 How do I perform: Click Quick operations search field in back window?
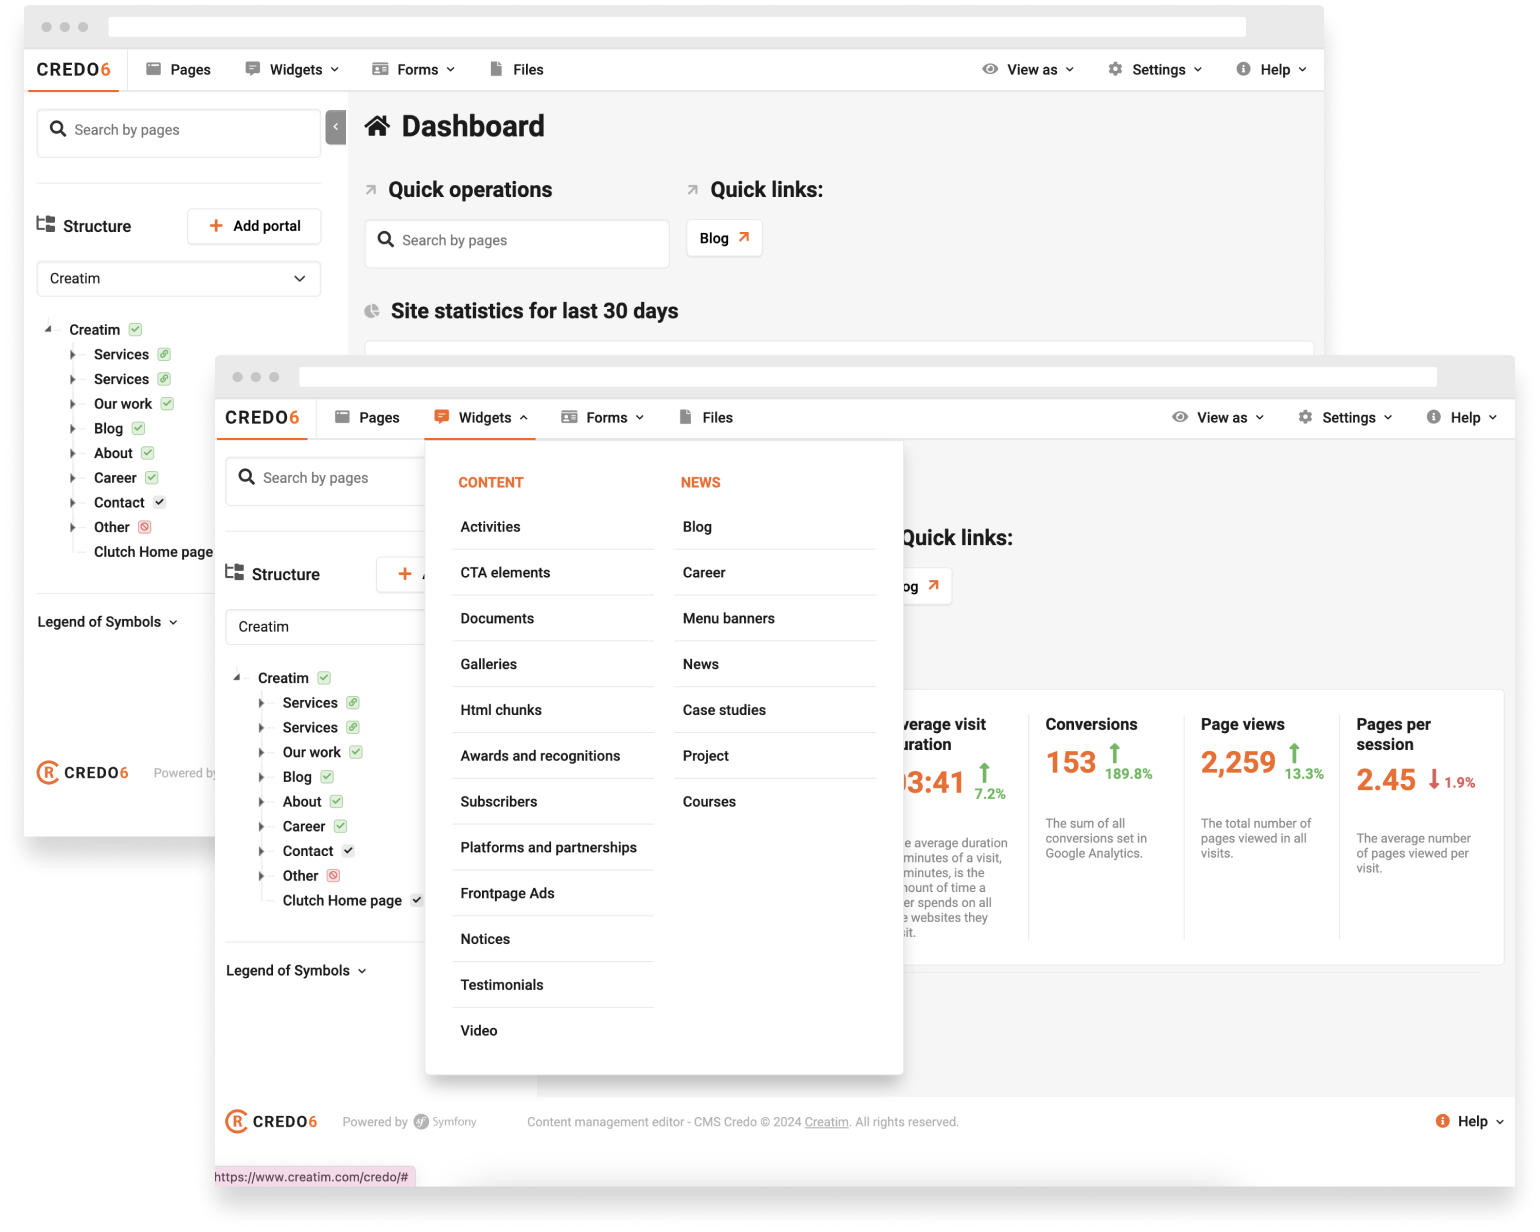click(517, 243)
